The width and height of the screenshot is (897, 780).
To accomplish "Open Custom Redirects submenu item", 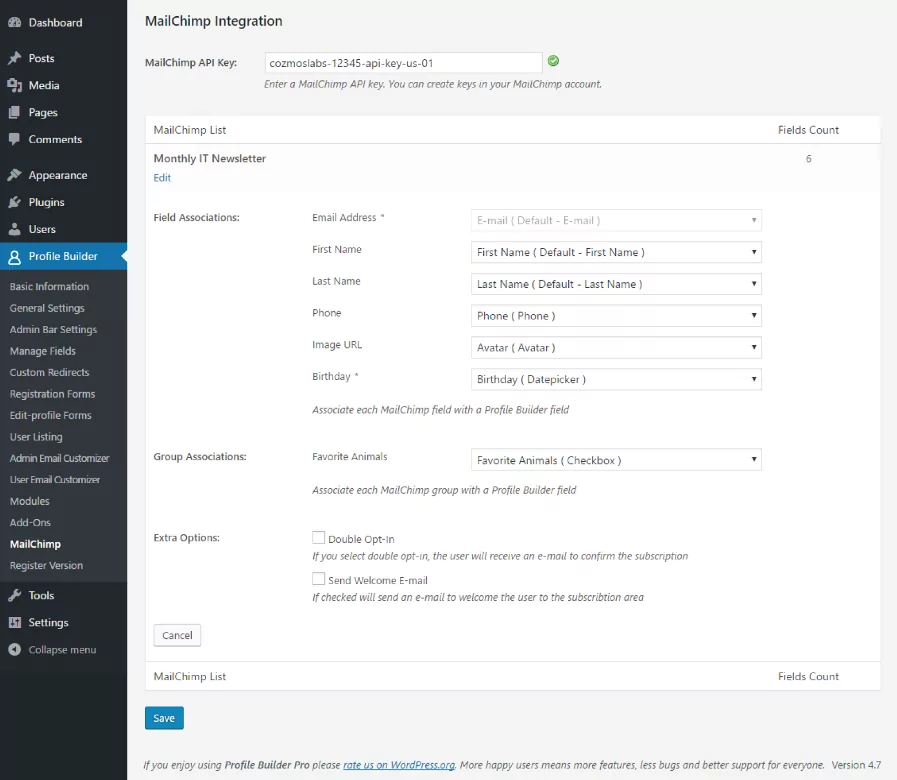I will pos(50,373).
